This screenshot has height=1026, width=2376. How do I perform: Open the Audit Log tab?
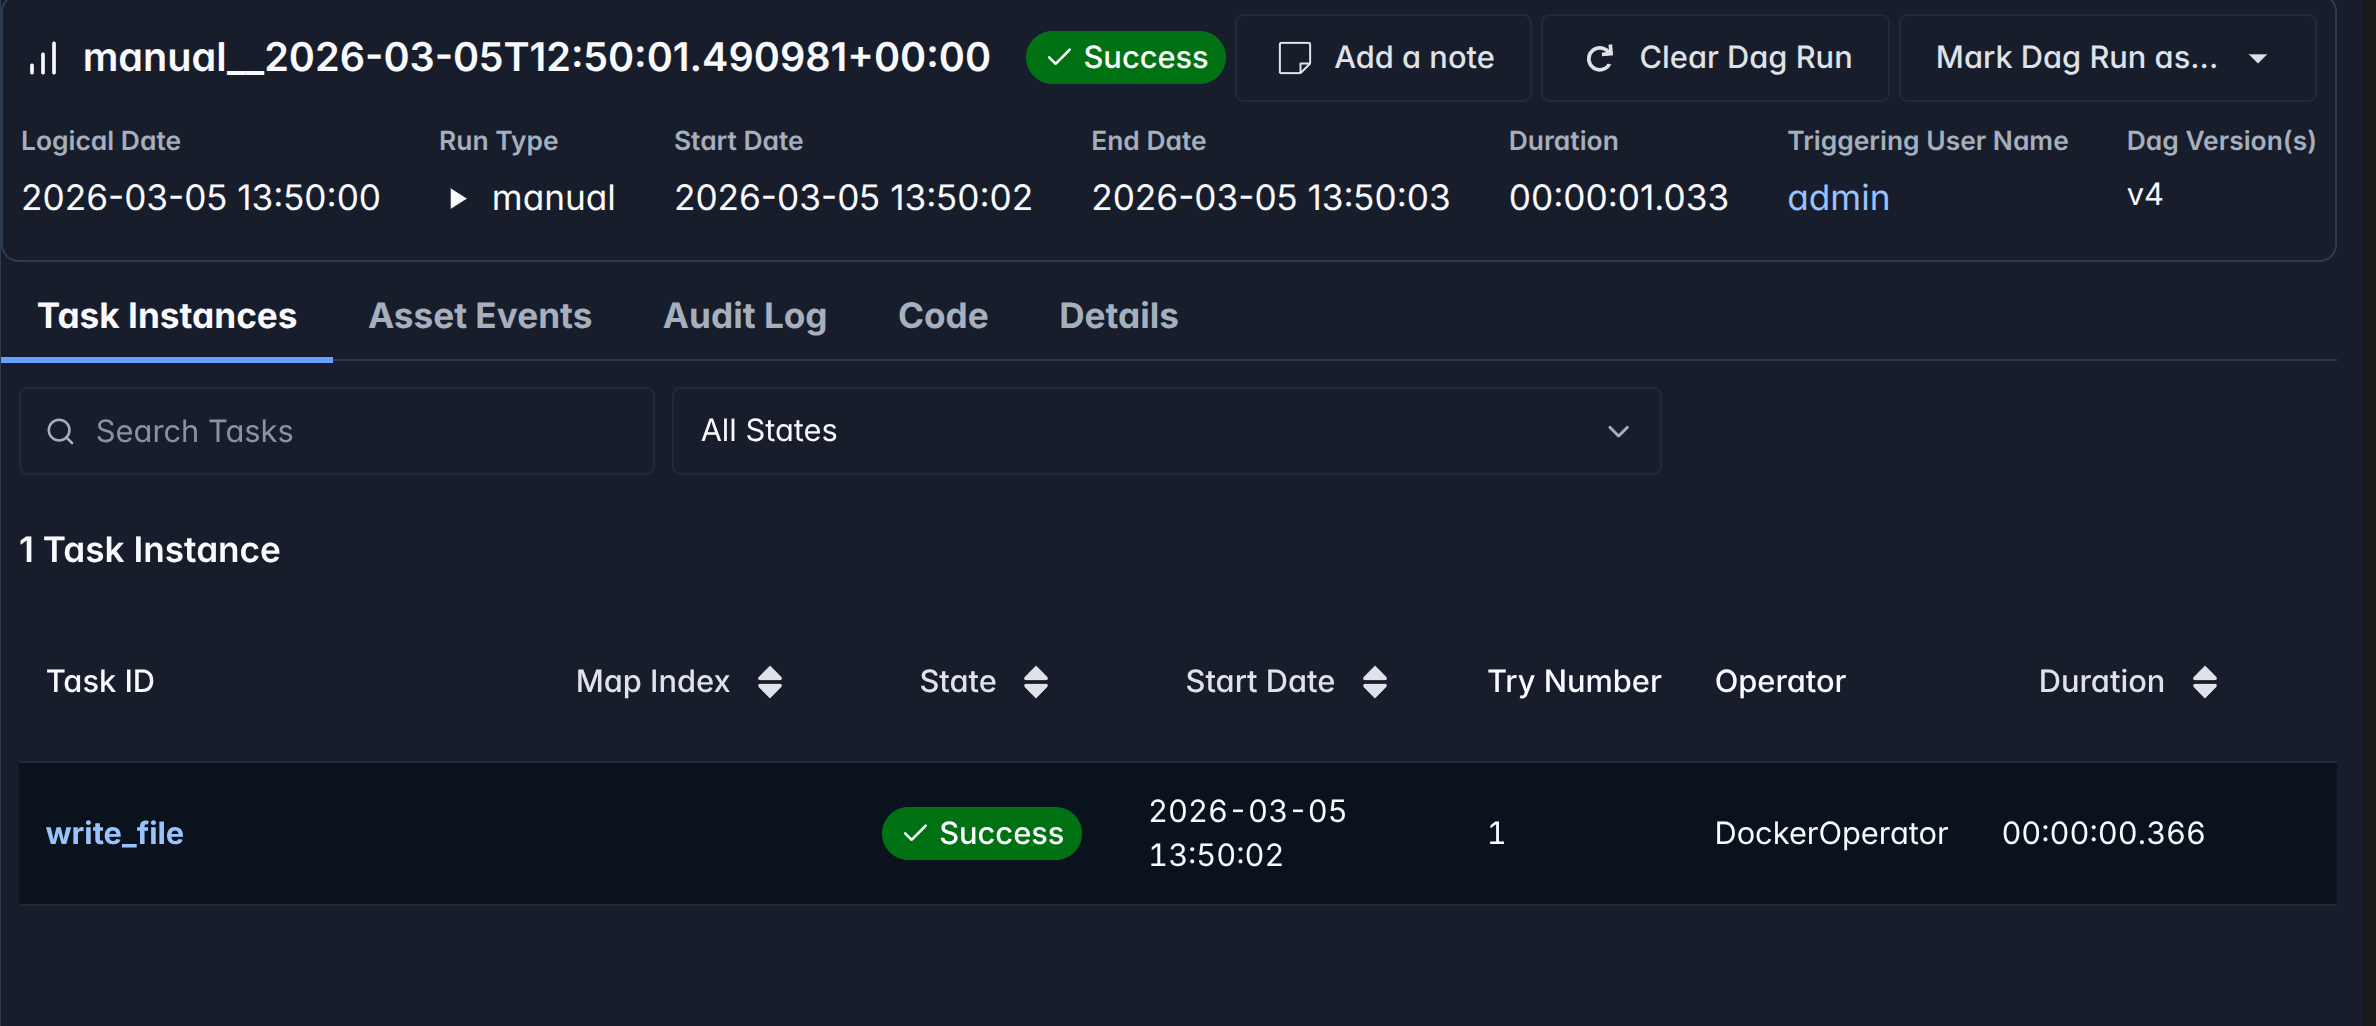[x=745, y=316]
